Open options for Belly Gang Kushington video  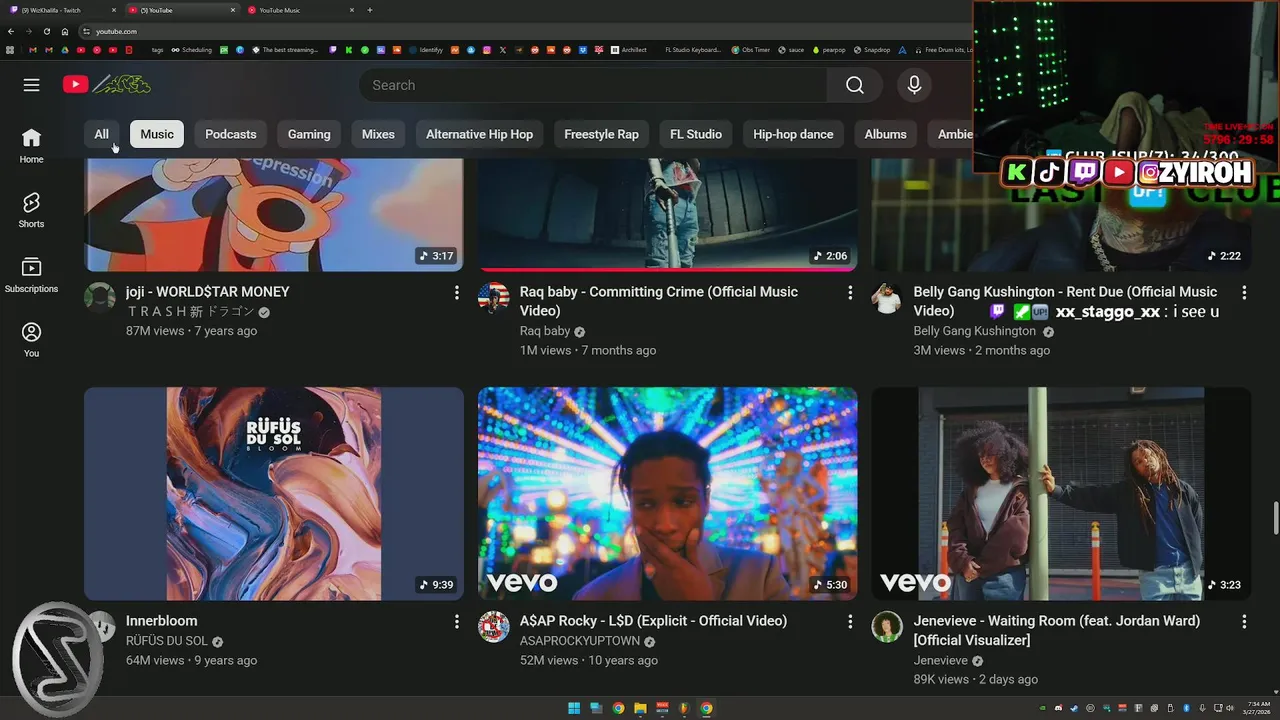pos(1244,292)
